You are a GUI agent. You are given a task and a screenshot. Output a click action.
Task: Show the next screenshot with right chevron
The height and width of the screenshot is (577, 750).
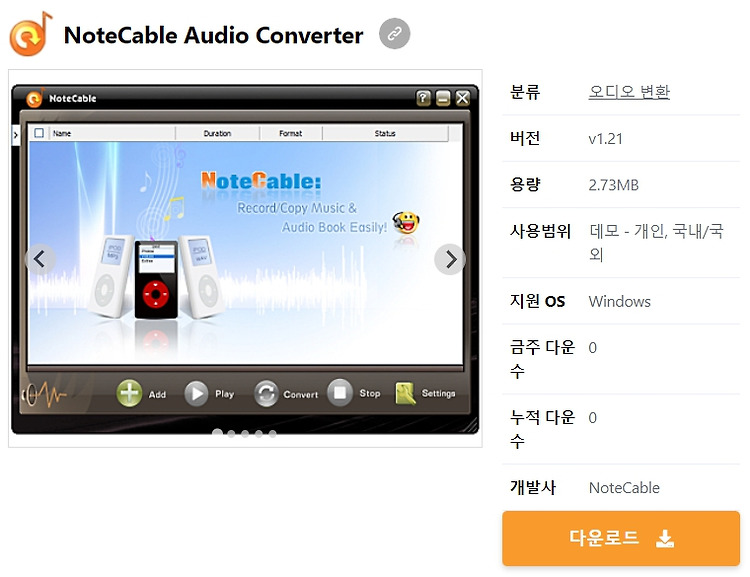tap(450, 259)
